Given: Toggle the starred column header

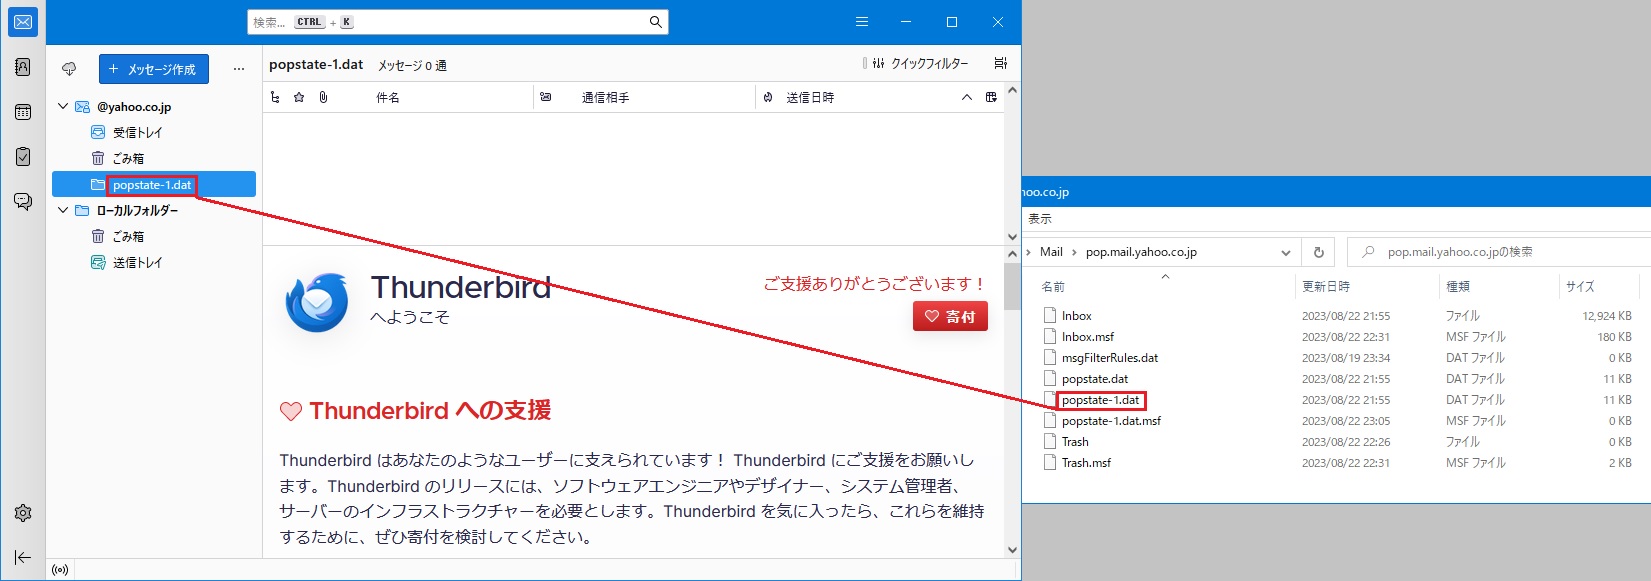Looking at the screenshot, I should pos(299,97).
